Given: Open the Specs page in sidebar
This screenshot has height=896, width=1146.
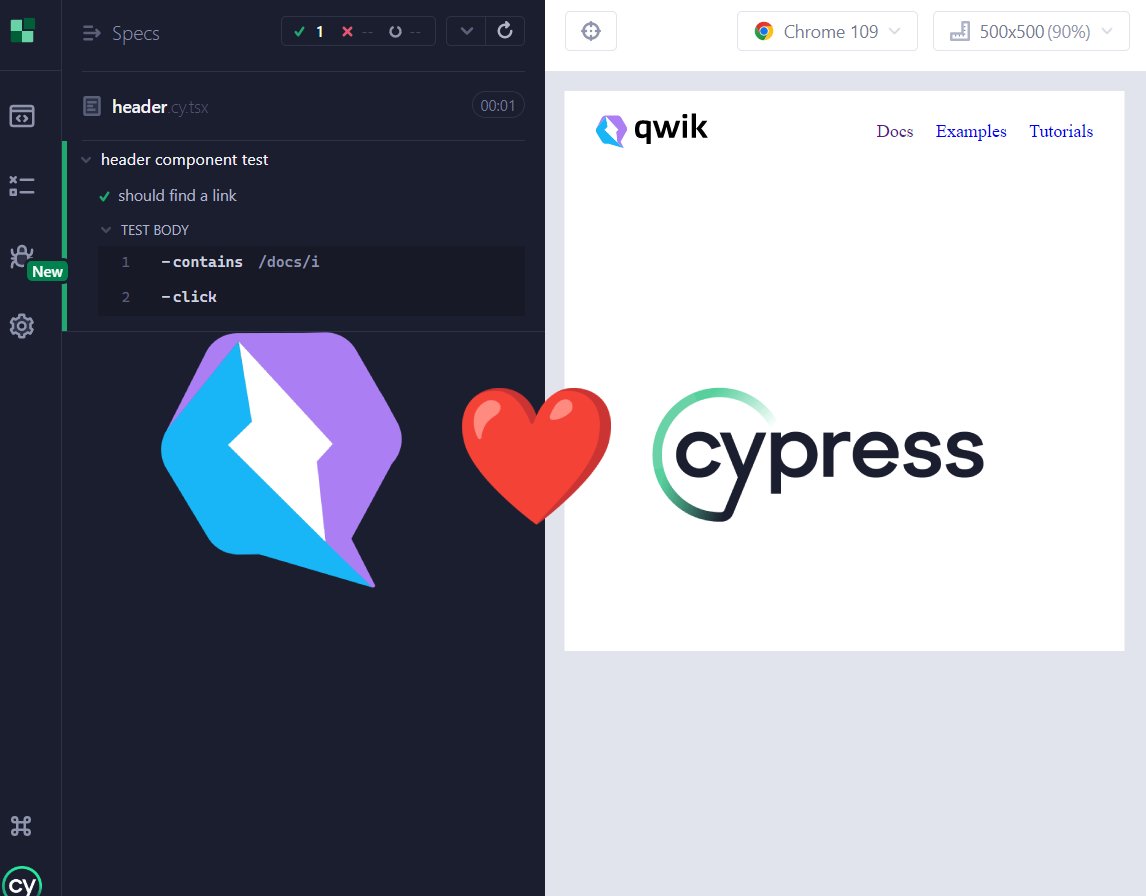Looking at the screenshot, I should click(22, 115).
